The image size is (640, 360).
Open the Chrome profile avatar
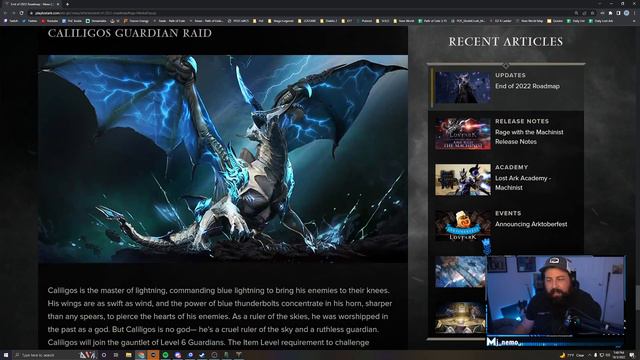point(626,13)
